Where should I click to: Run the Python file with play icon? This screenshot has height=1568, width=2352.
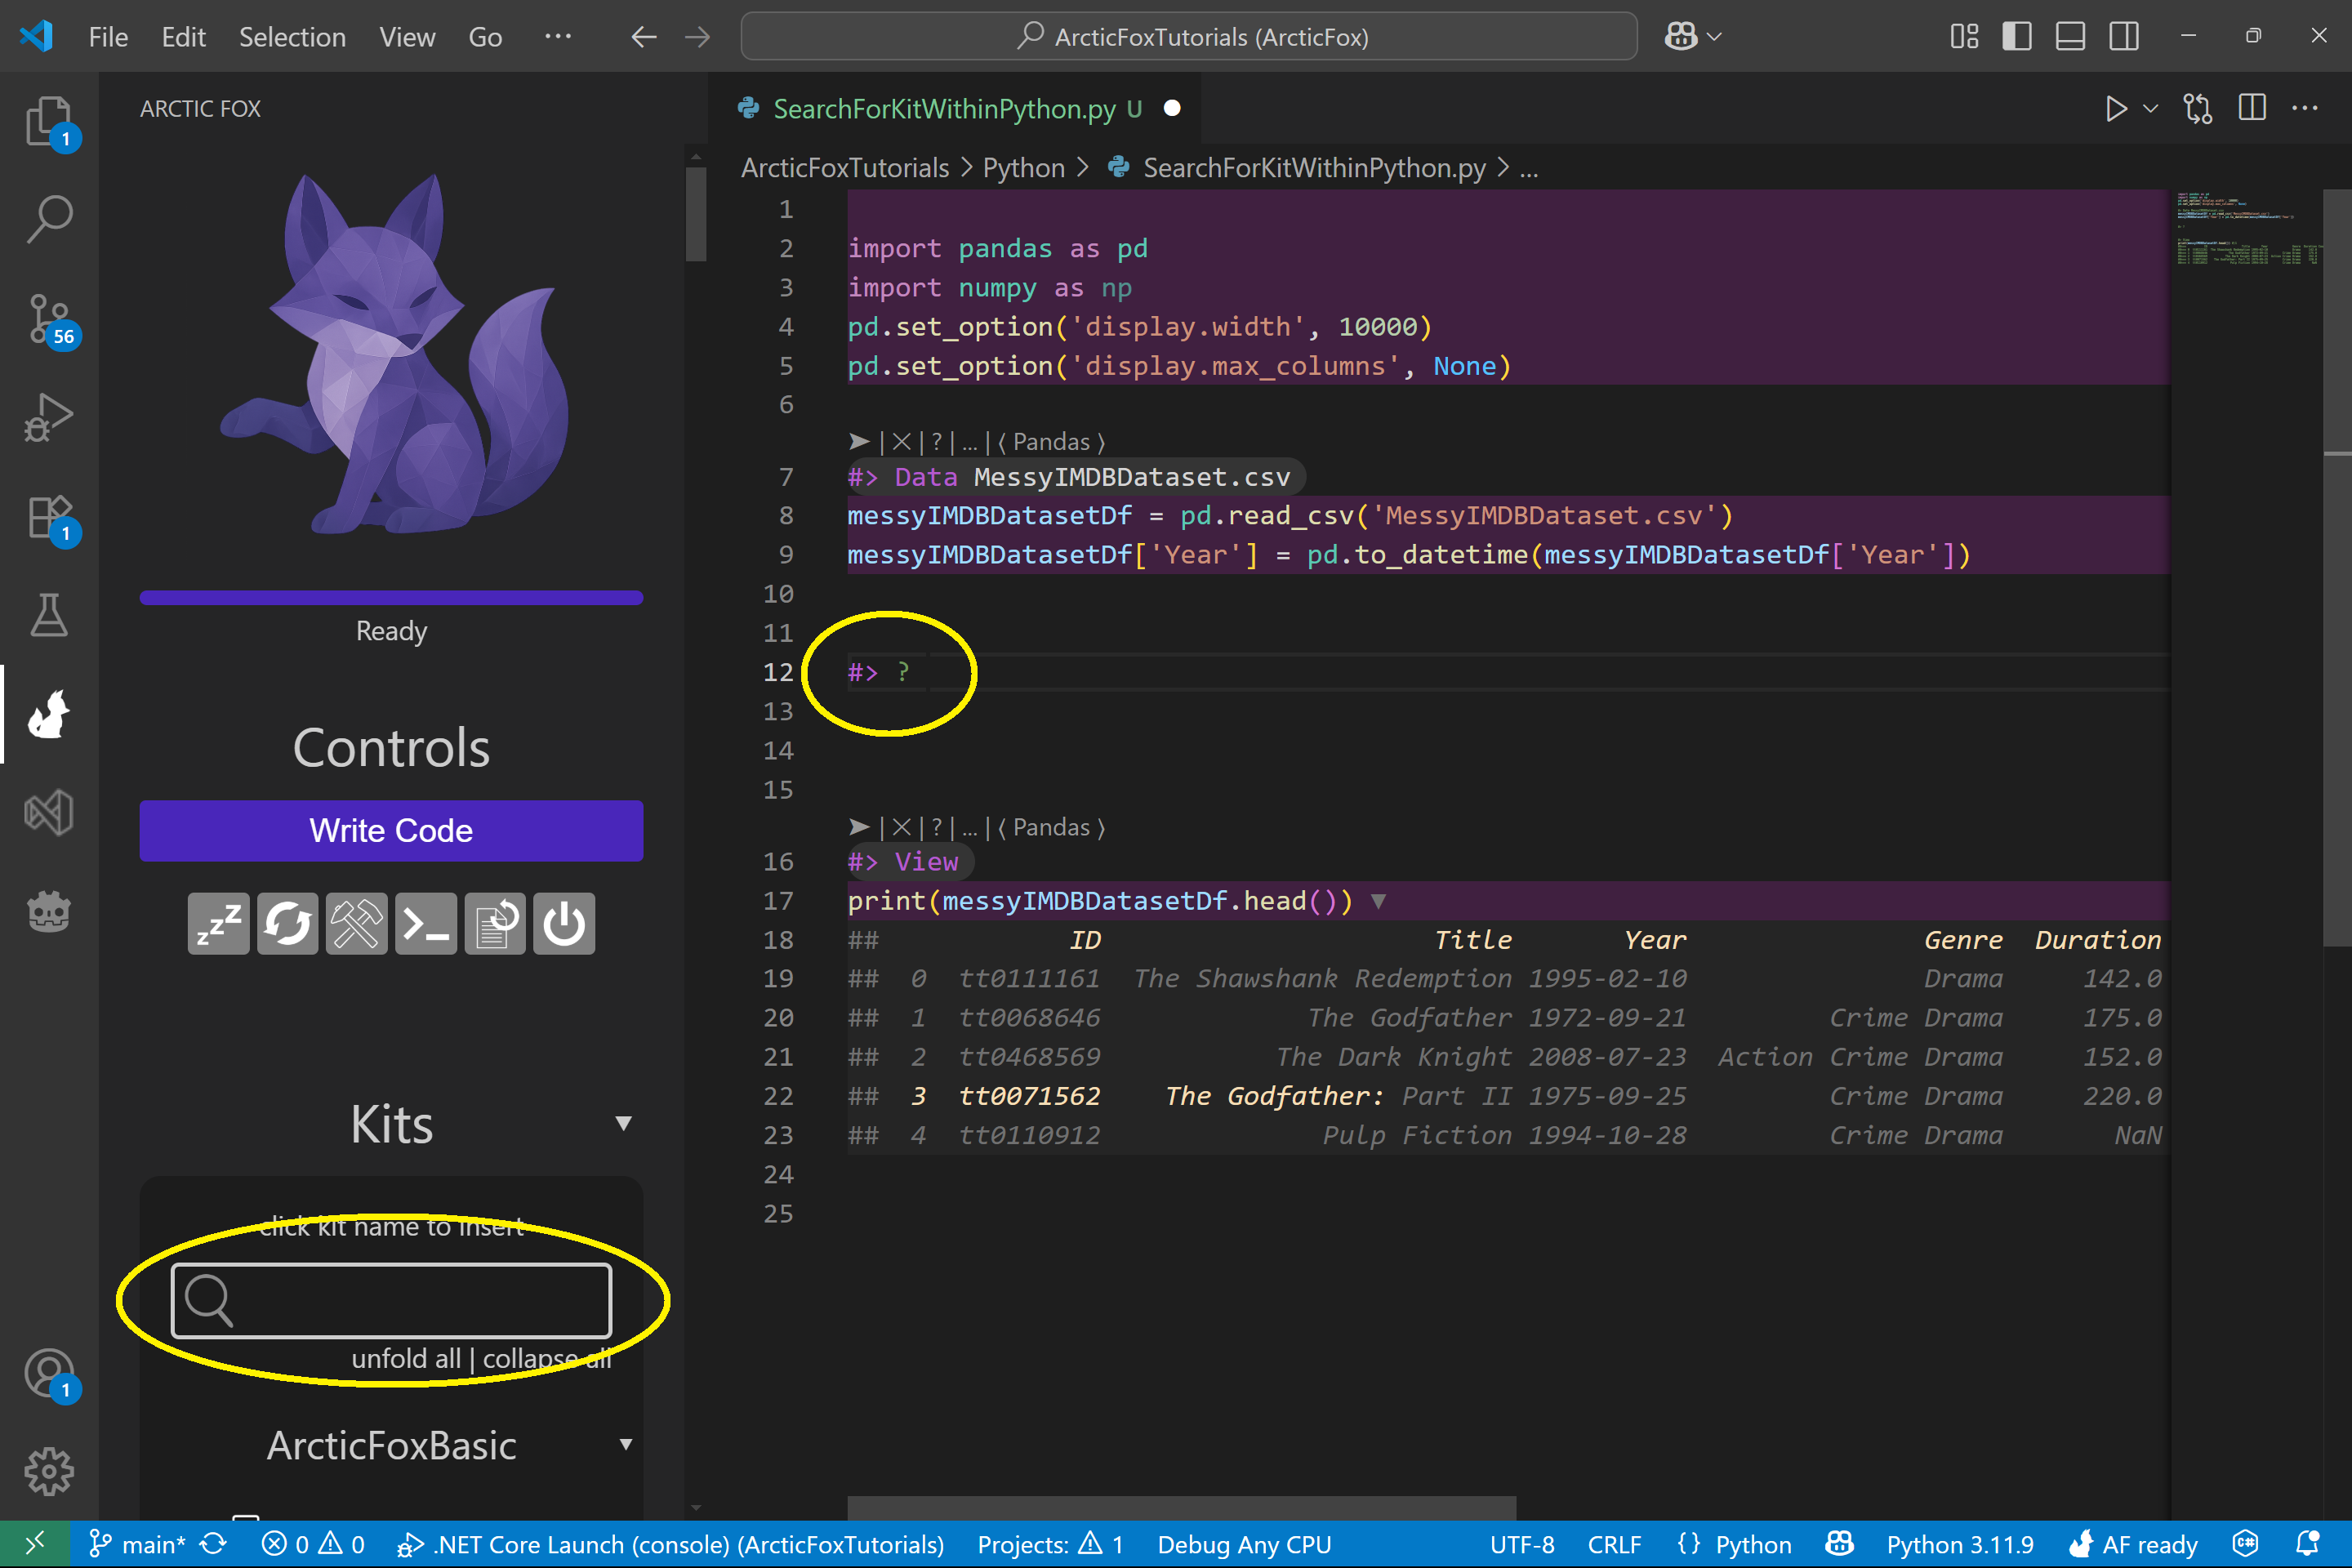point(2116,108)
